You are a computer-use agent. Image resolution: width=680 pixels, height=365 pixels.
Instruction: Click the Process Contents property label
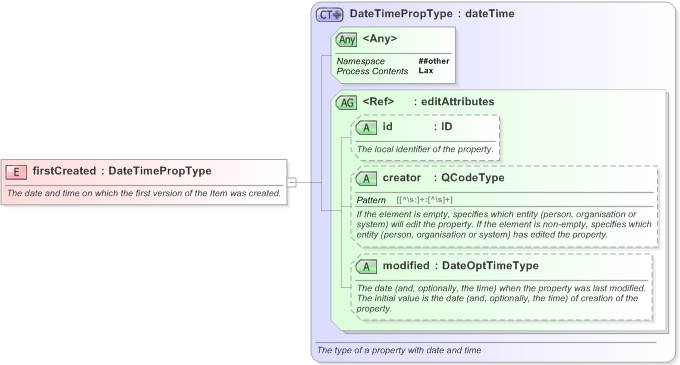tap(373, 71)
